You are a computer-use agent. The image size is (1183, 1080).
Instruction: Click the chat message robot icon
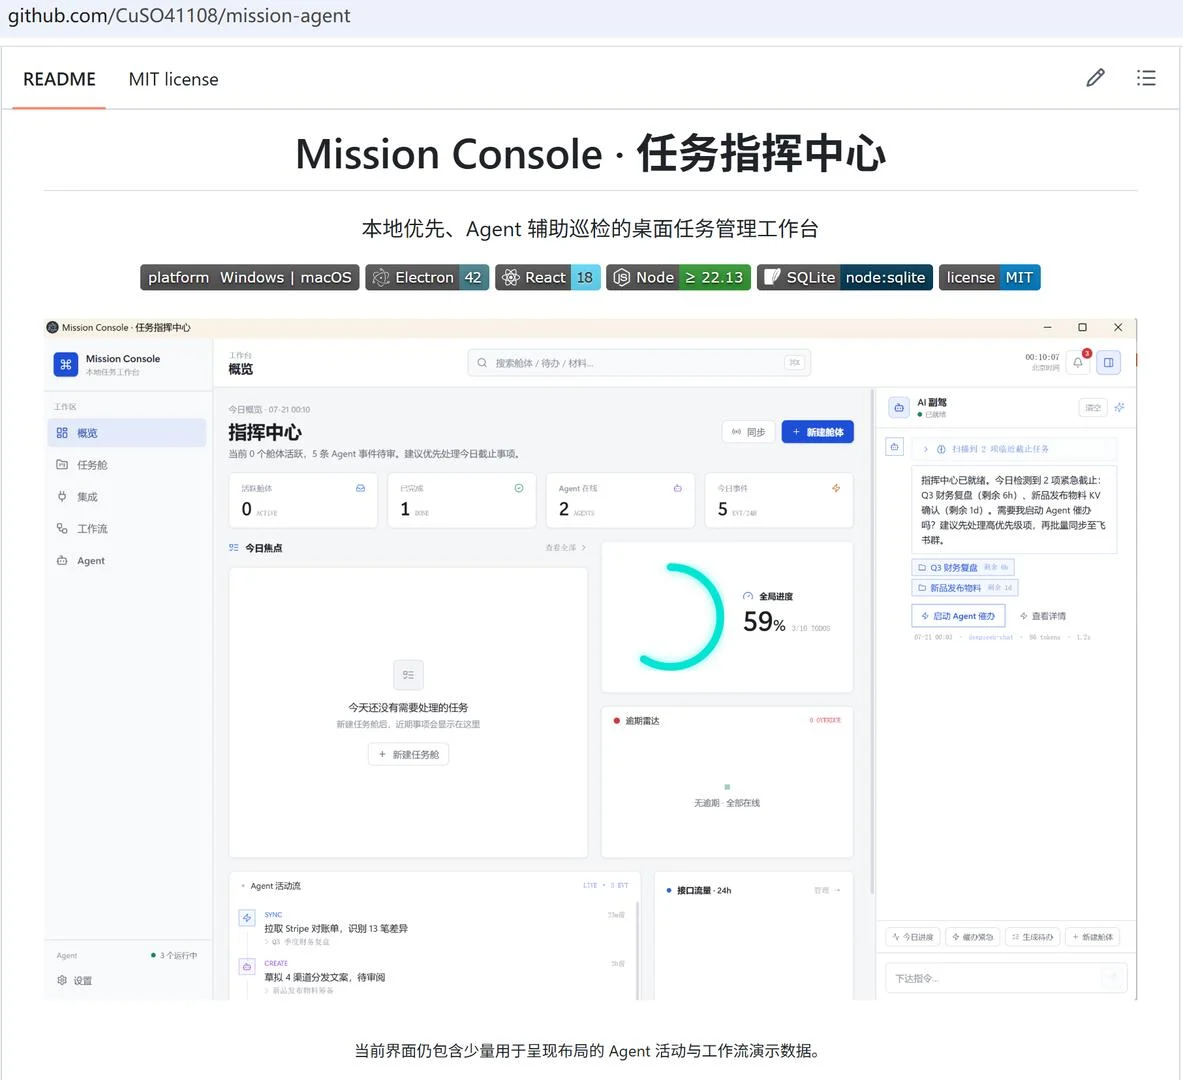[894, 448]
